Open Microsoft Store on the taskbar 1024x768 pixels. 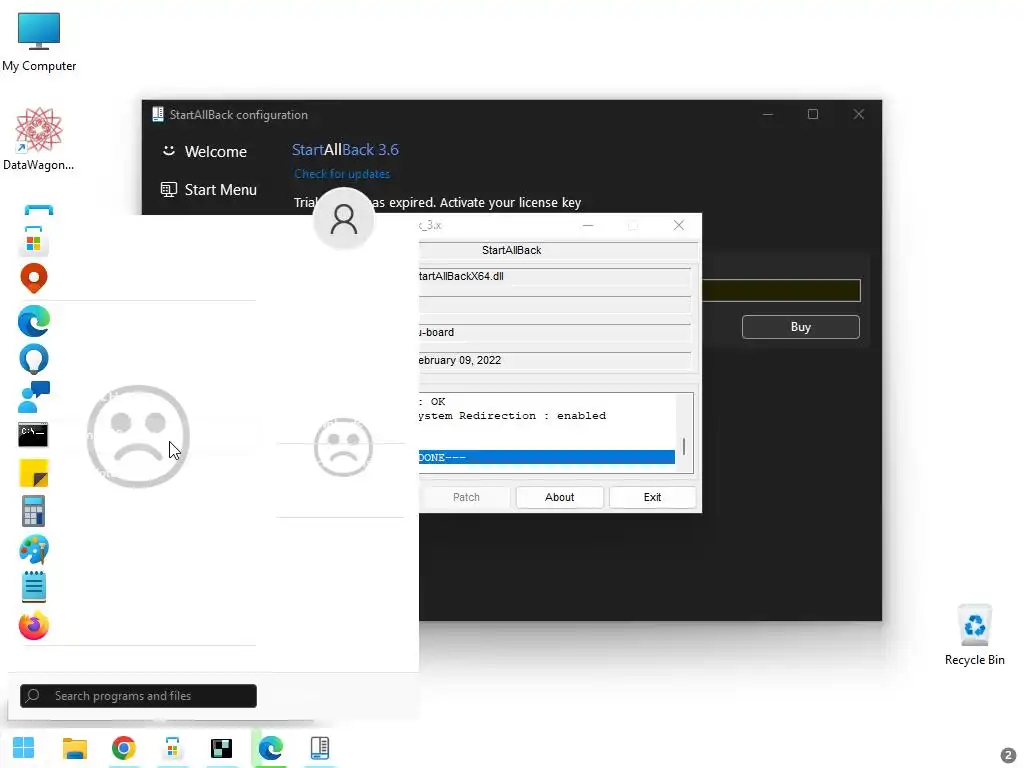172,748
